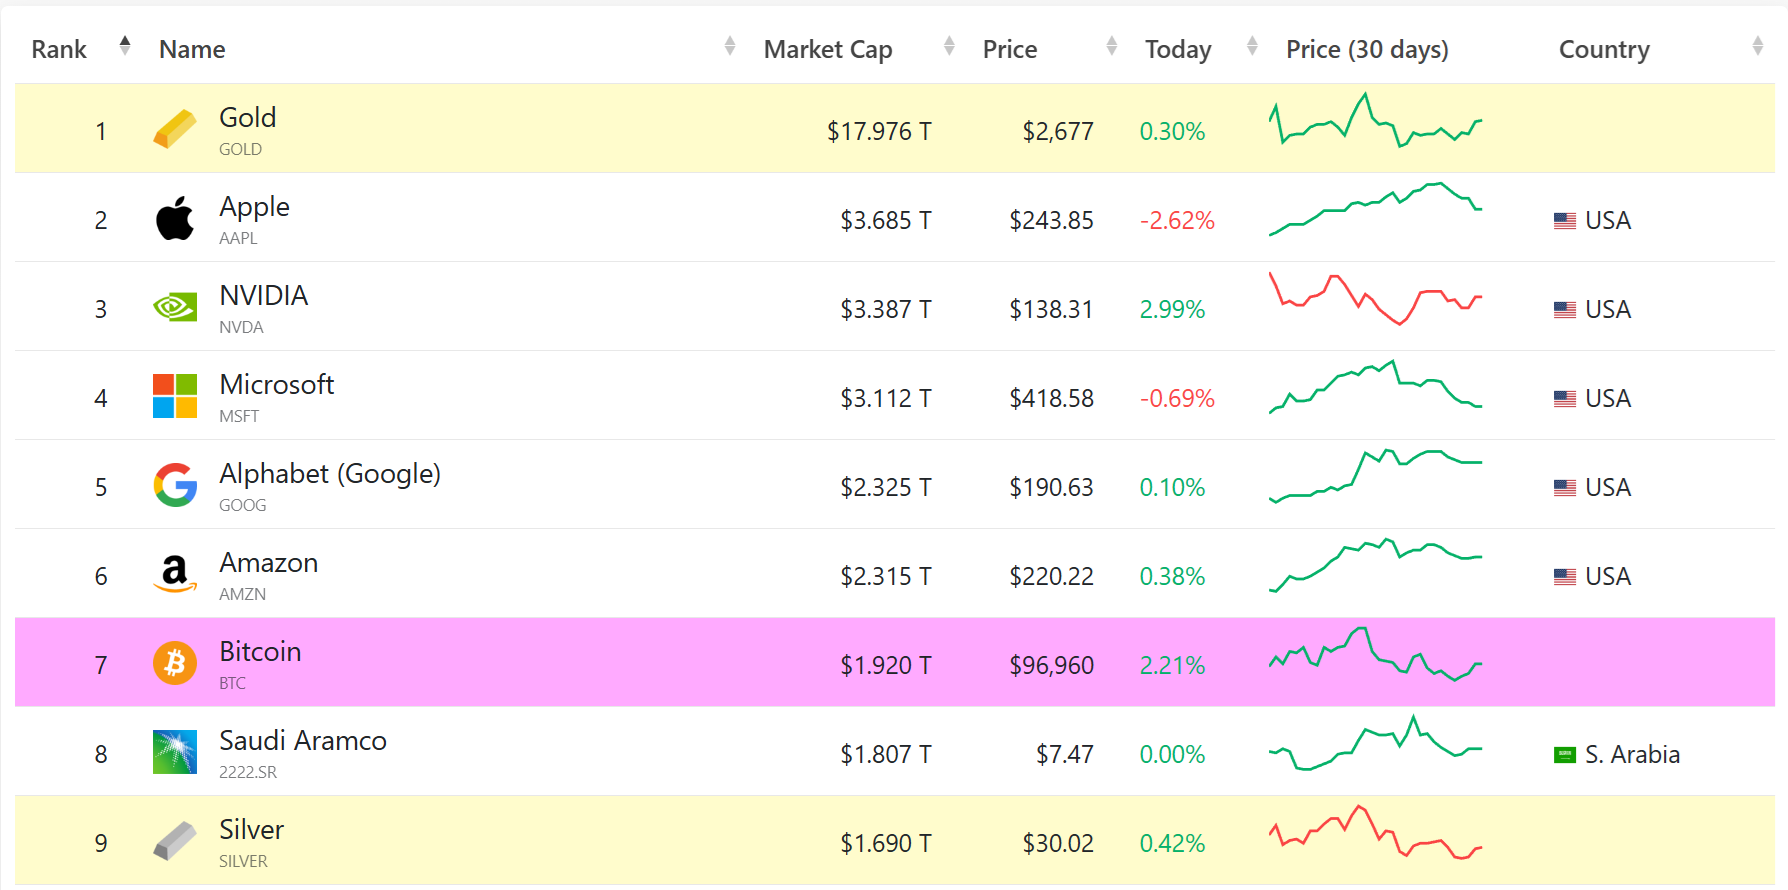Open the Saudi Aramco company link

303,740
